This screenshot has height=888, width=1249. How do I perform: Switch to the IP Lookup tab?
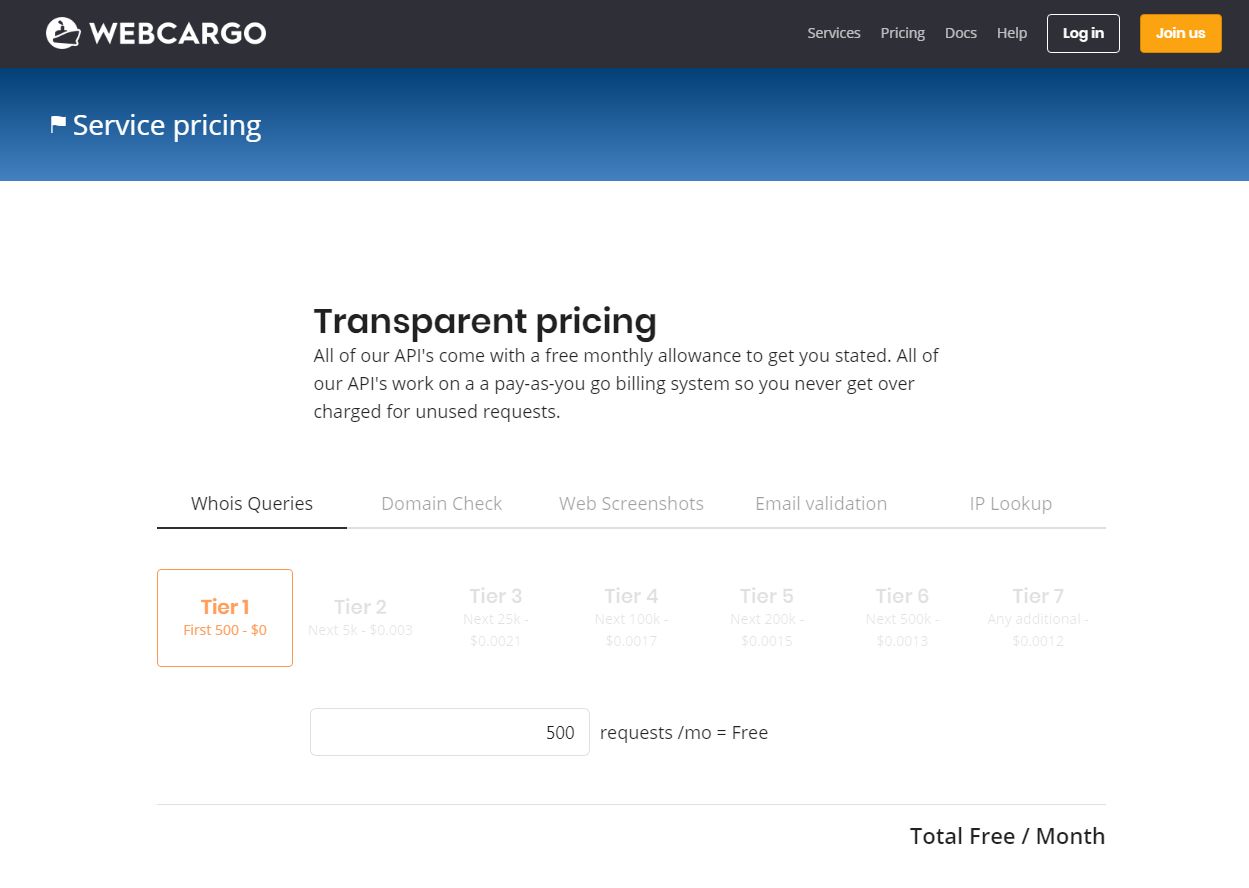1010,503
